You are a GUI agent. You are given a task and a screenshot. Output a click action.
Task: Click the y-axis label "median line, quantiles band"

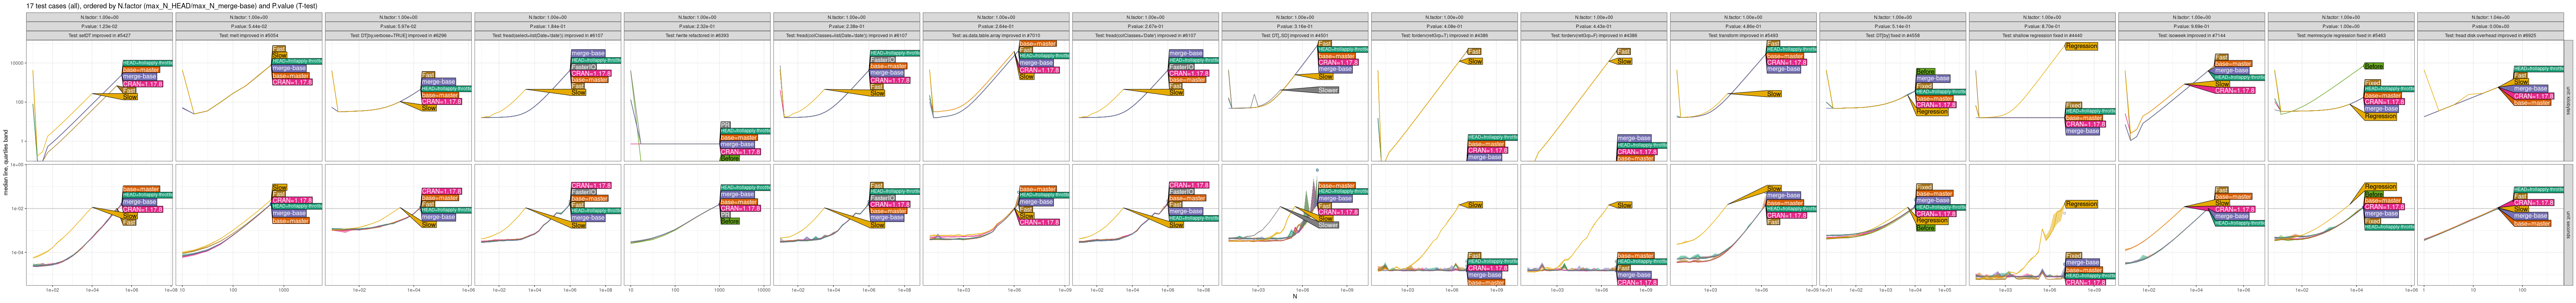pos(6,163)
